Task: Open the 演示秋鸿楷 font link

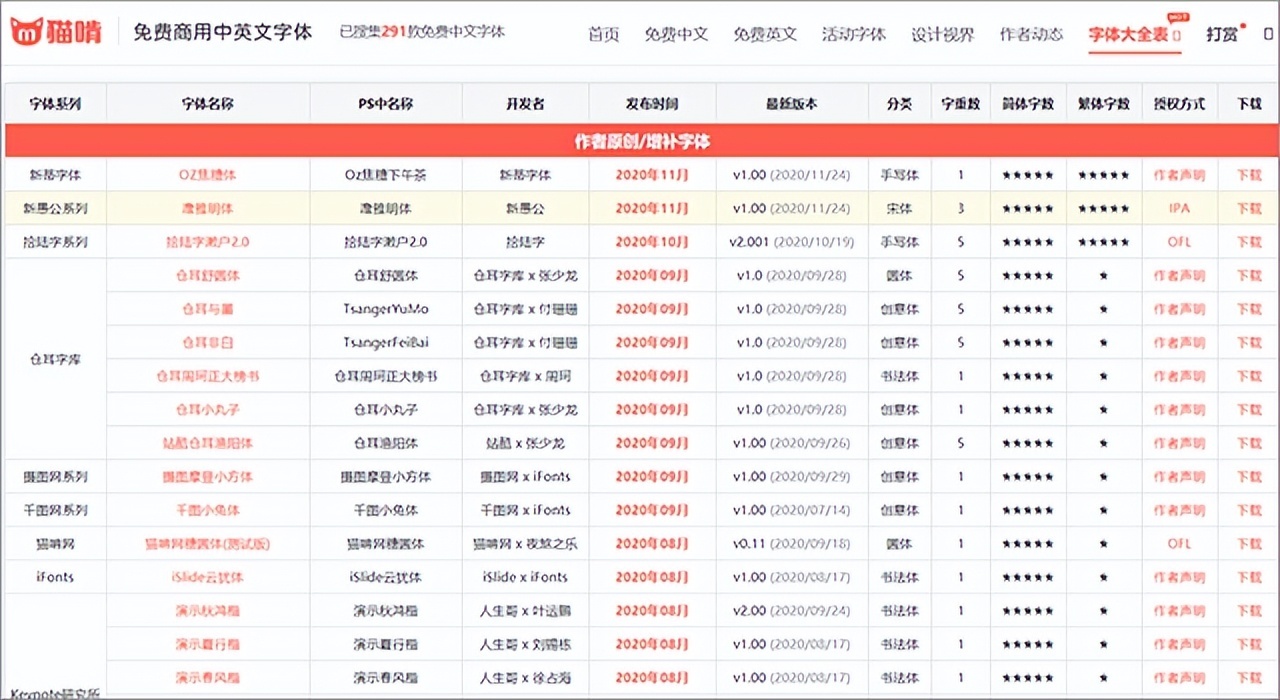Action: 208,611
